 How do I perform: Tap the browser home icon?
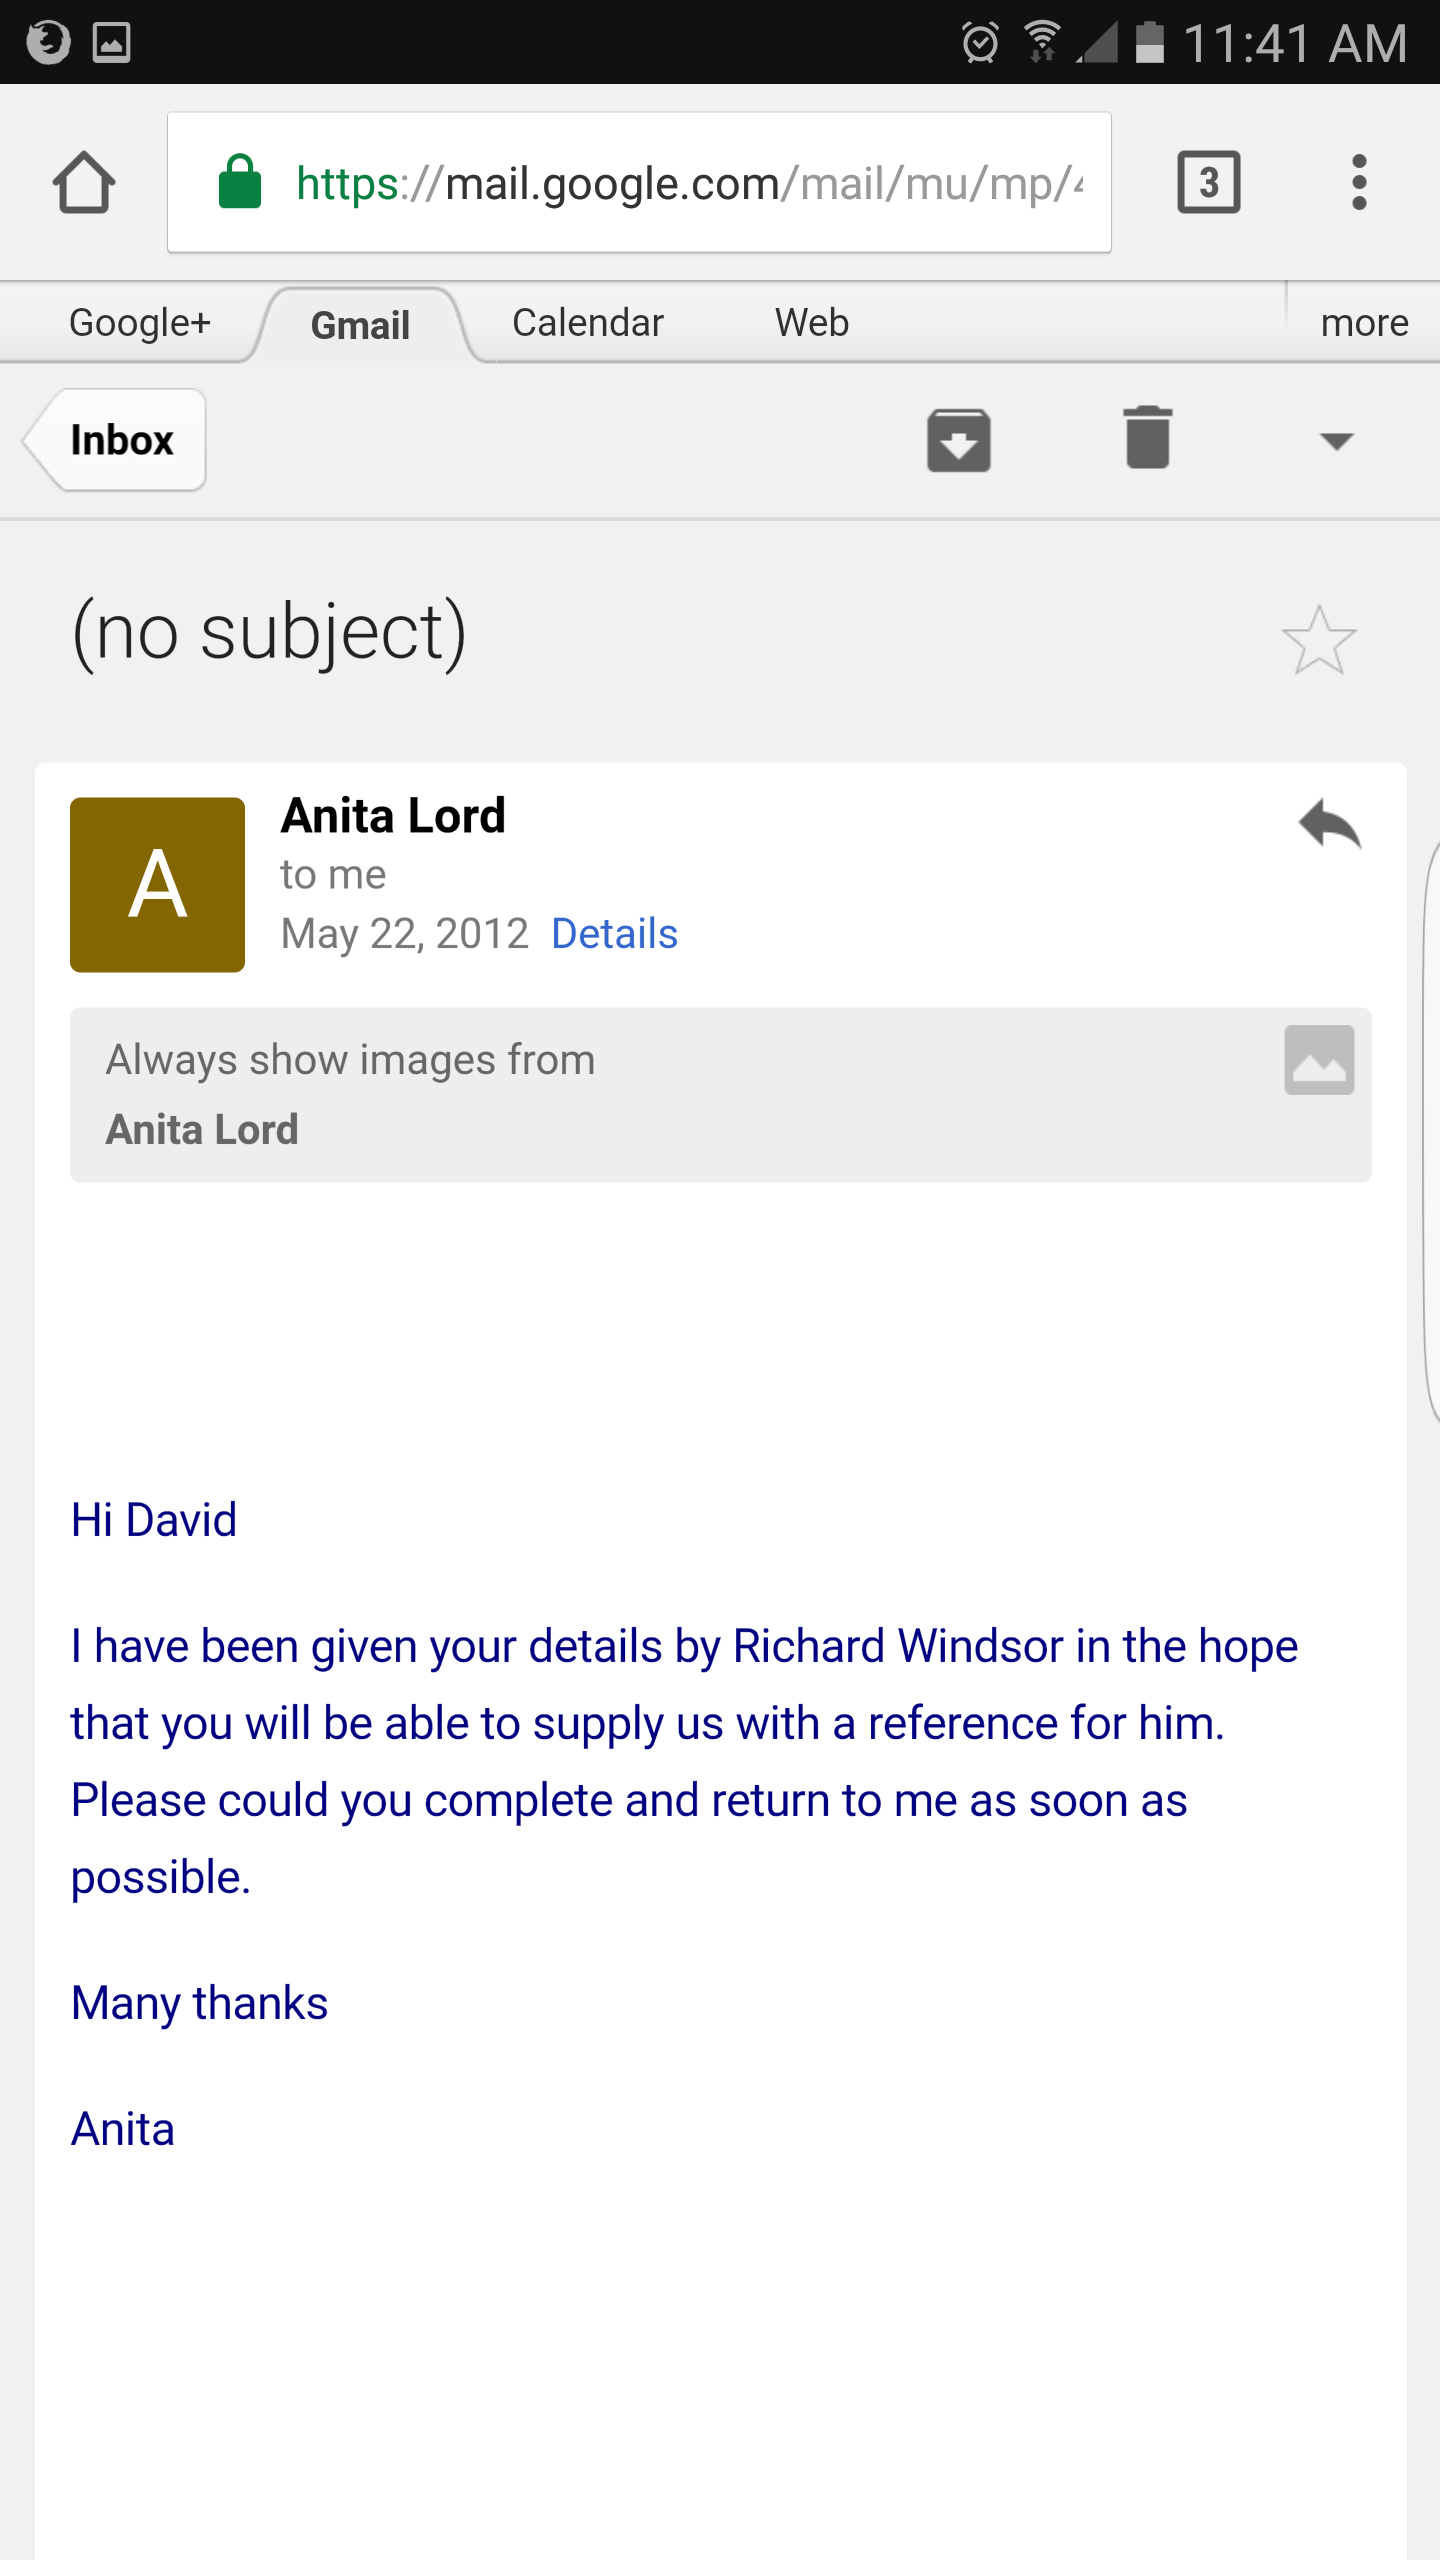point(84,182)
